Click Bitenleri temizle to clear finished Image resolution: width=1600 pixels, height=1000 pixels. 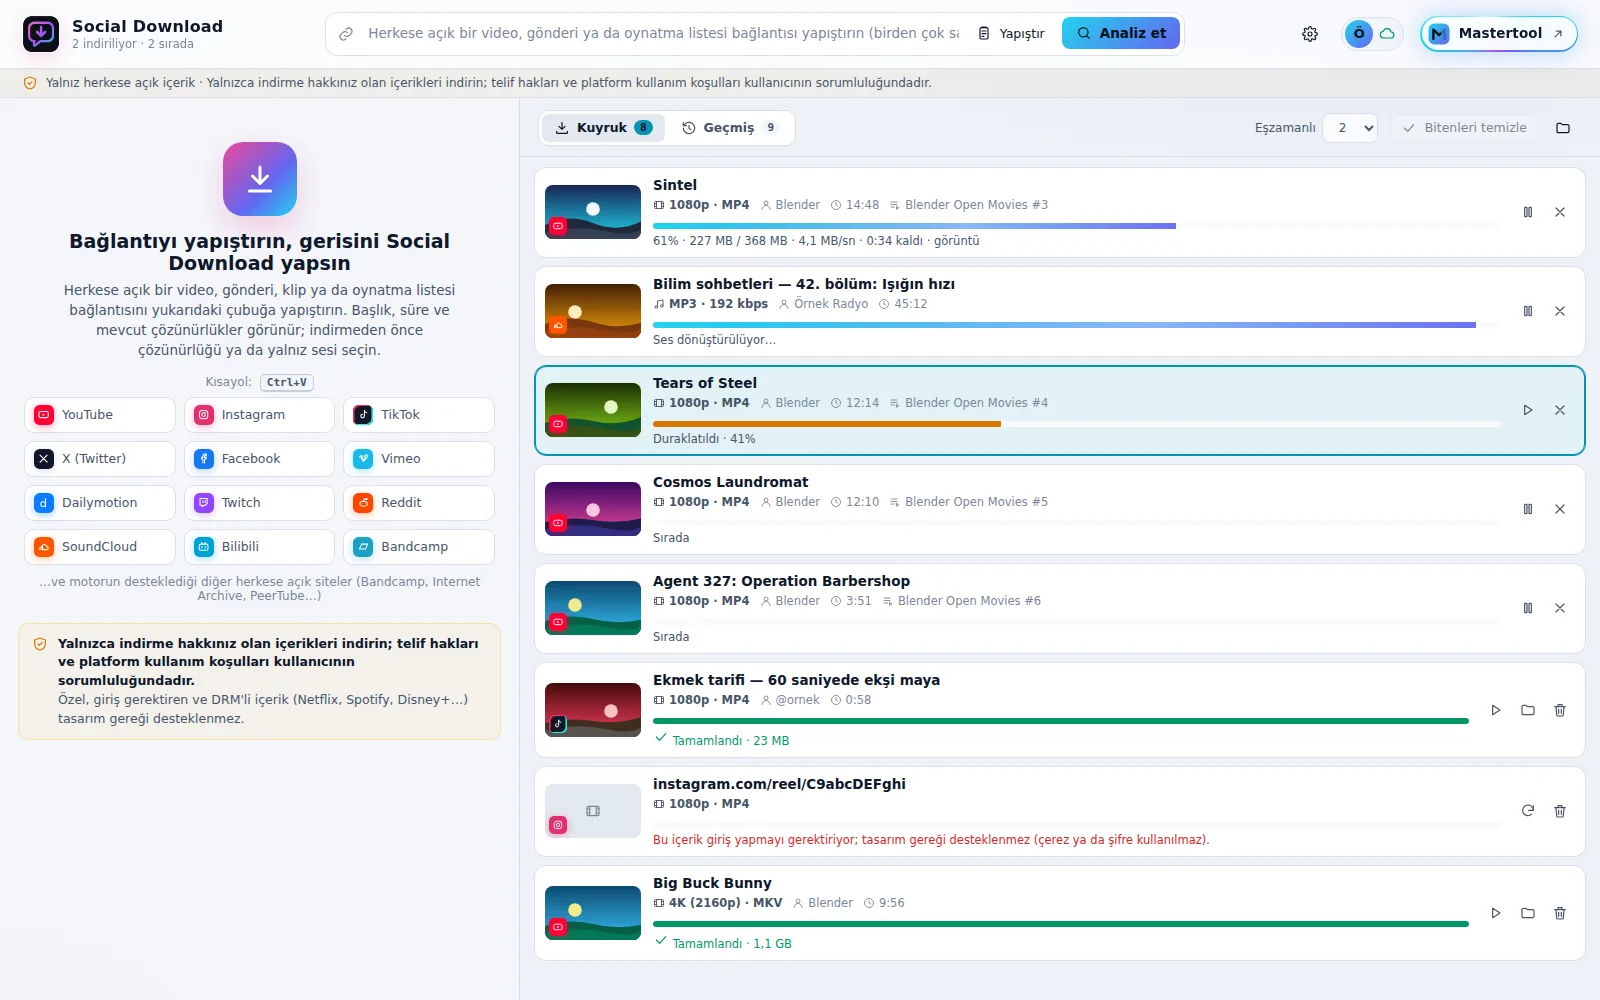pos(1465,128)
